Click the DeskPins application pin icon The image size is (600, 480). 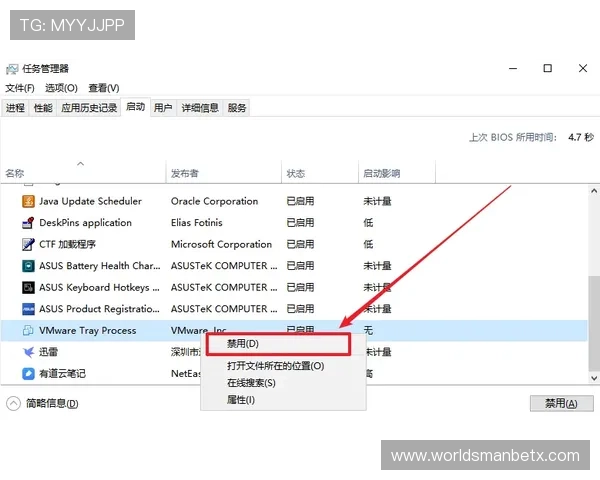28,223
